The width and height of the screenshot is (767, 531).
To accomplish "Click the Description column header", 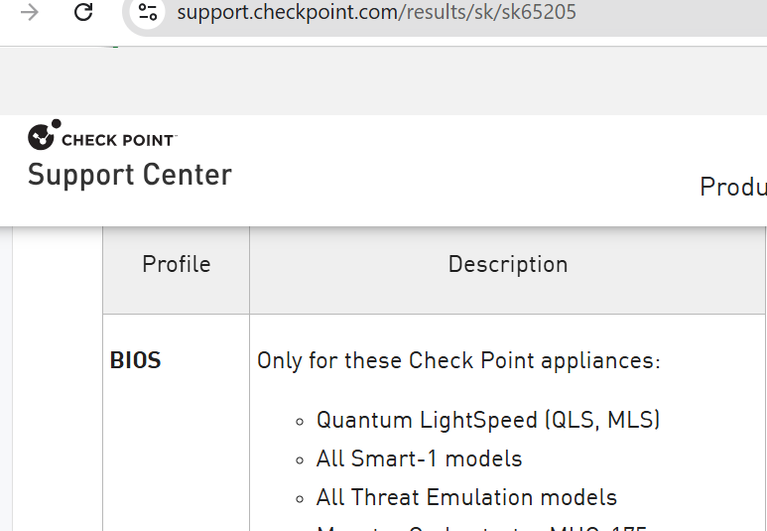I will click(508, 265).
